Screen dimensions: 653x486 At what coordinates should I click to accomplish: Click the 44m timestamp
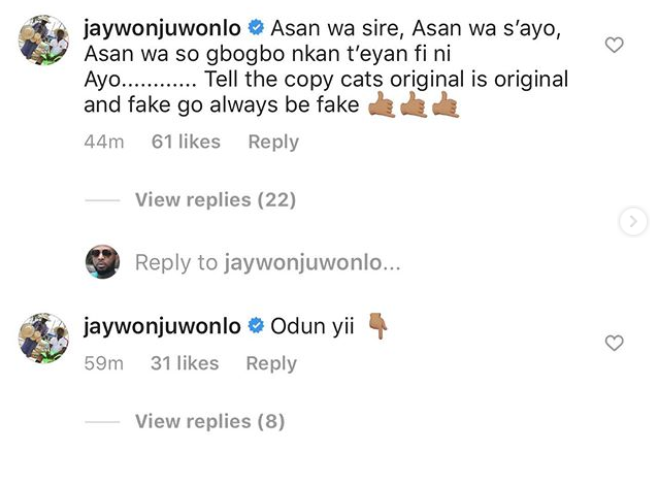coord(104,142)
